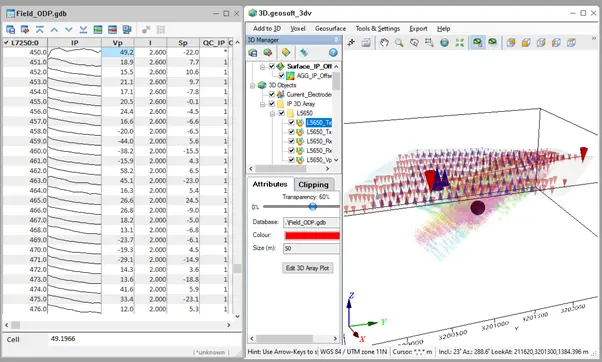602x362 pixels.
Task: Click the greyed-out tool icon with cross
Action: coord(146,30)
